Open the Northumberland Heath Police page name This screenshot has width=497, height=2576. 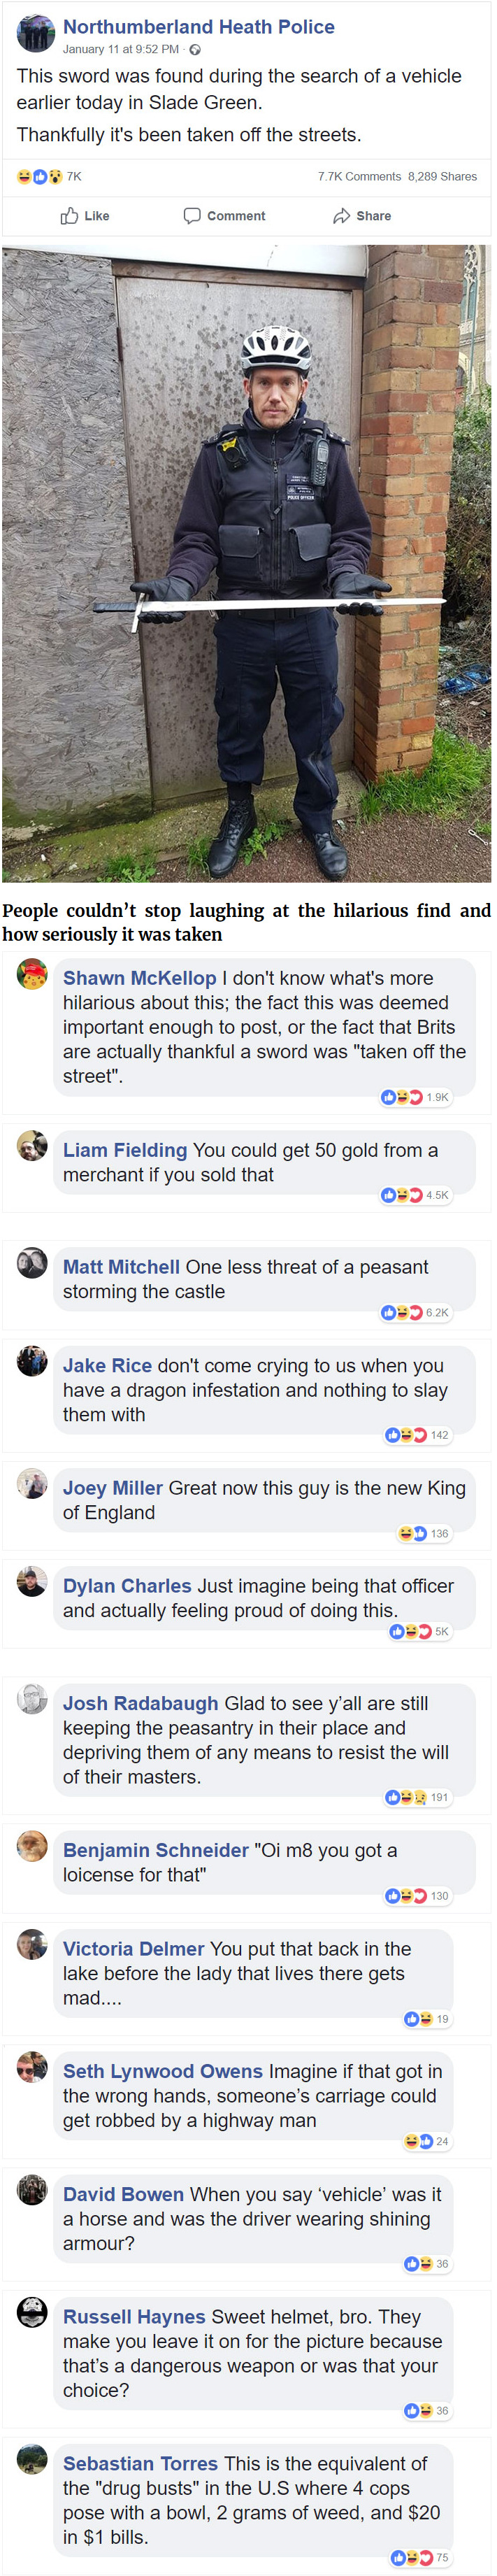point(198,27)
